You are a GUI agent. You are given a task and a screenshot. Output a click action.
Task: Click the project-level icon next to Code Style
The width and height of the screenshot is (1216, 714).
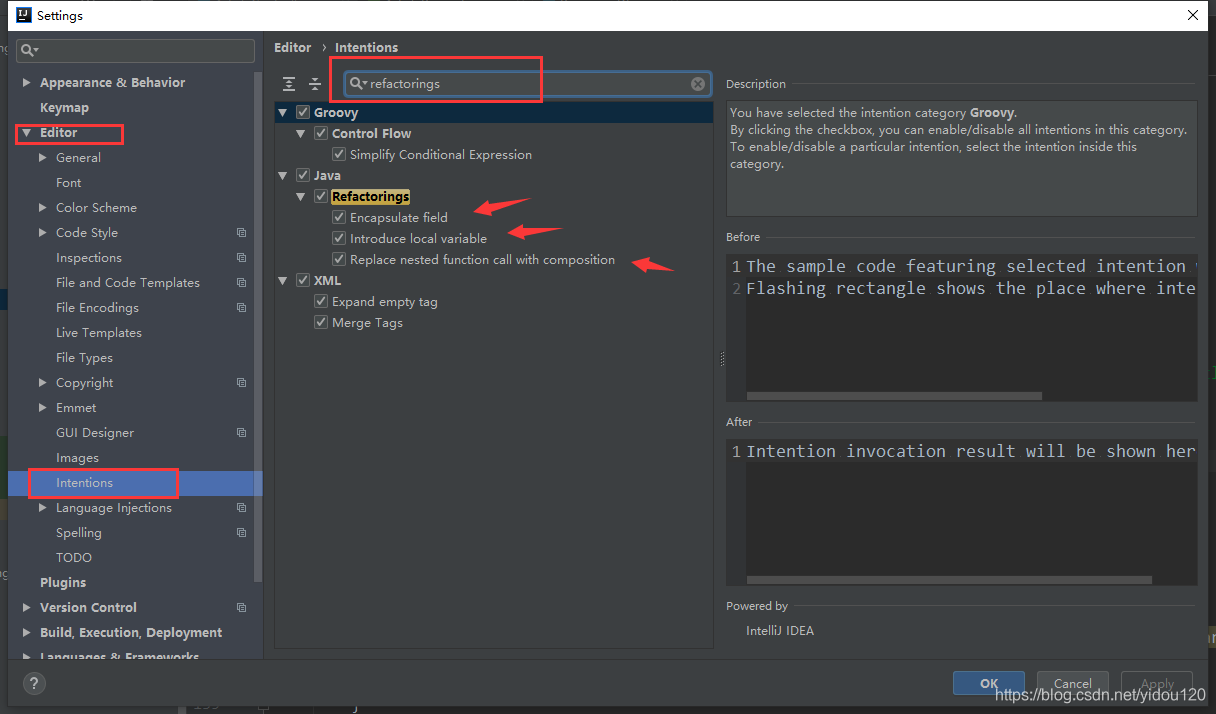(x=241, y=233)
